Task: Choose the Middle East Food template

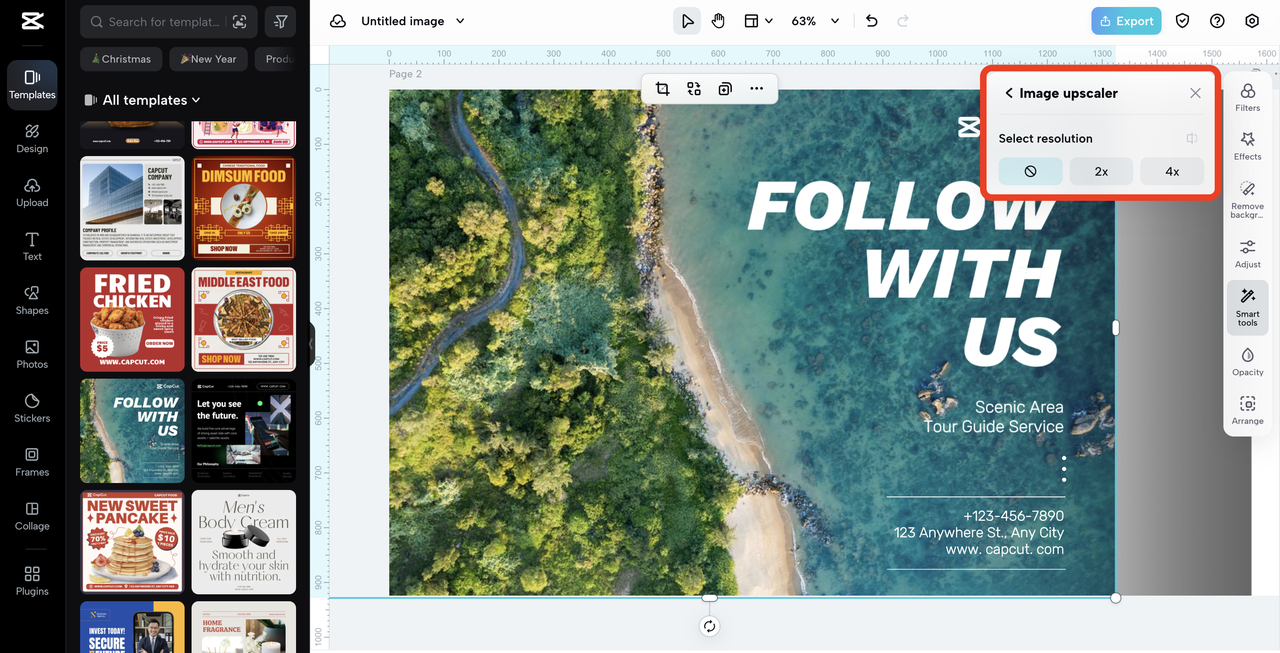Action: pos(244,319)
